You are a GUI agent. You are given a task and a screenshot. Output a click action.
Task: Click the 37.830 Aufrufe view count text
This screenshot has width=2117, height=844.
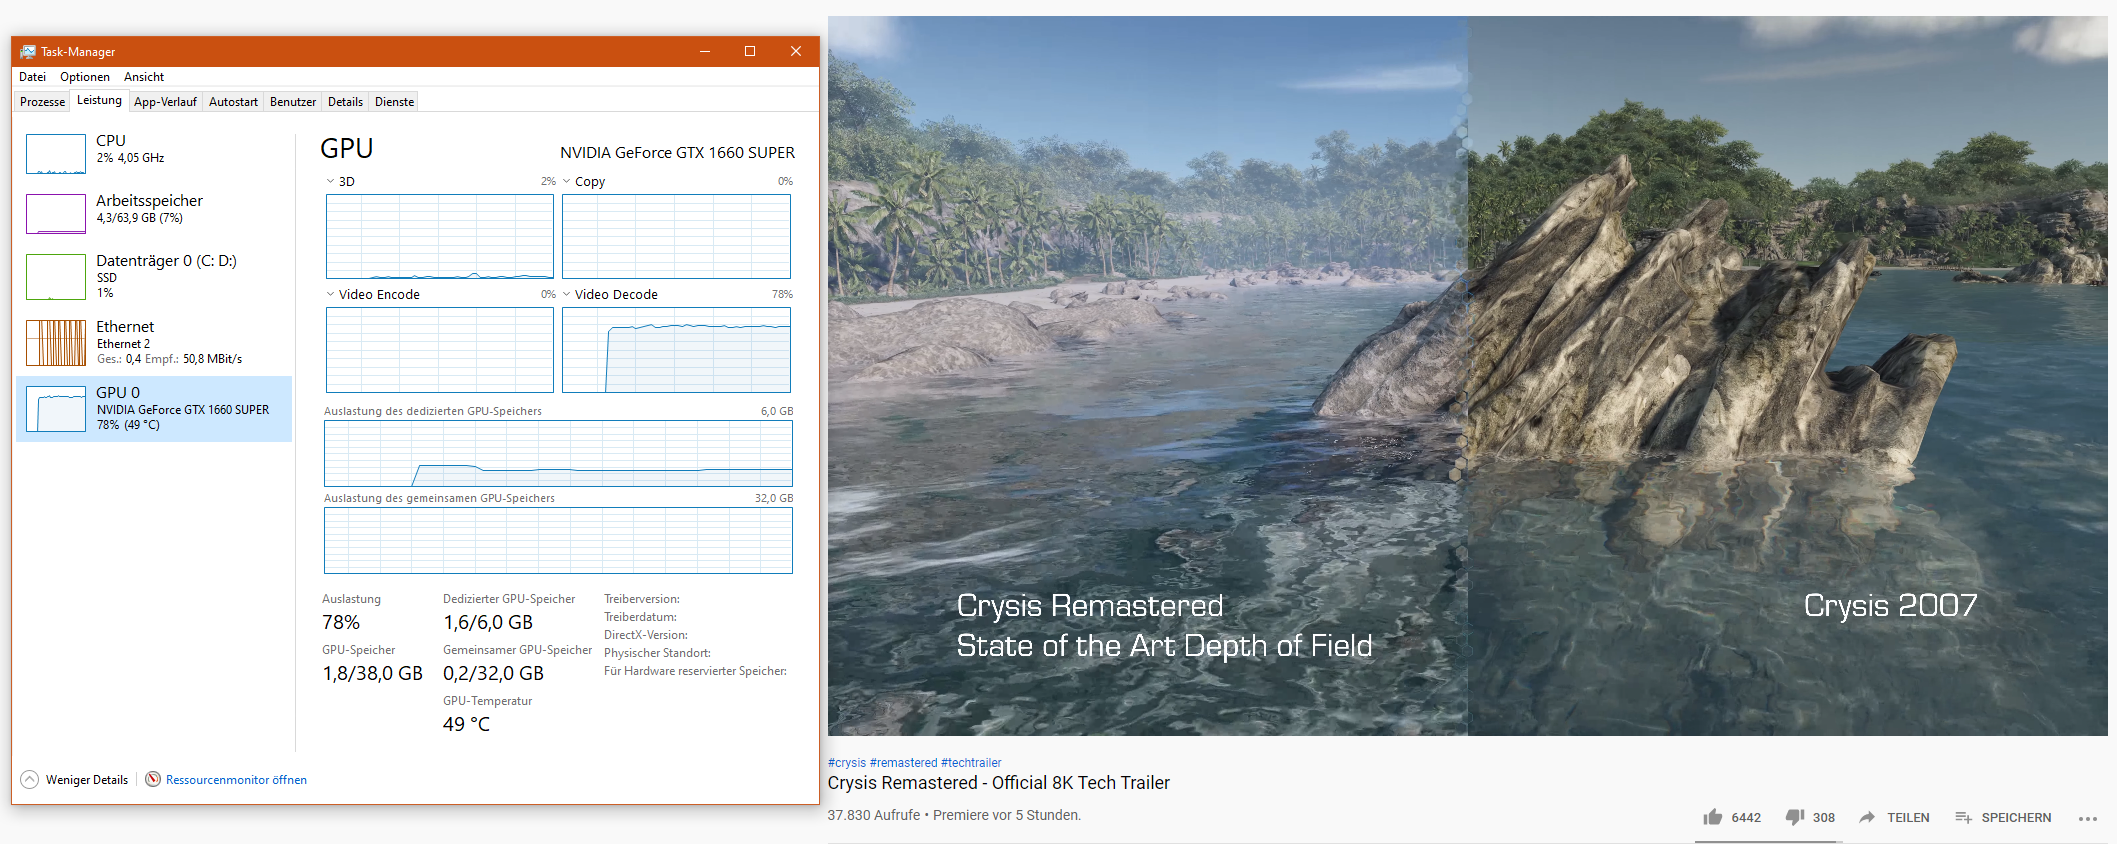click(874, 815)
